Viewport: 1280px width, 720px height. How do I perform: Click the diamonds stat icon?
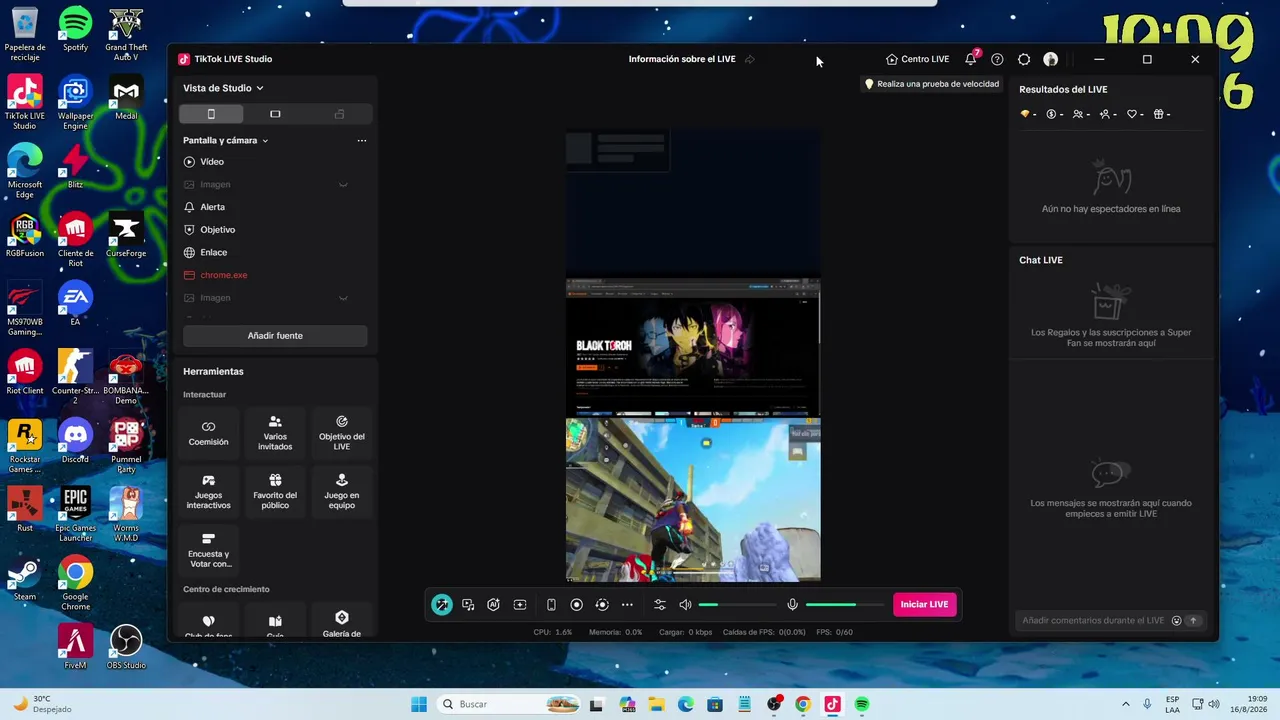(1027, 114)
